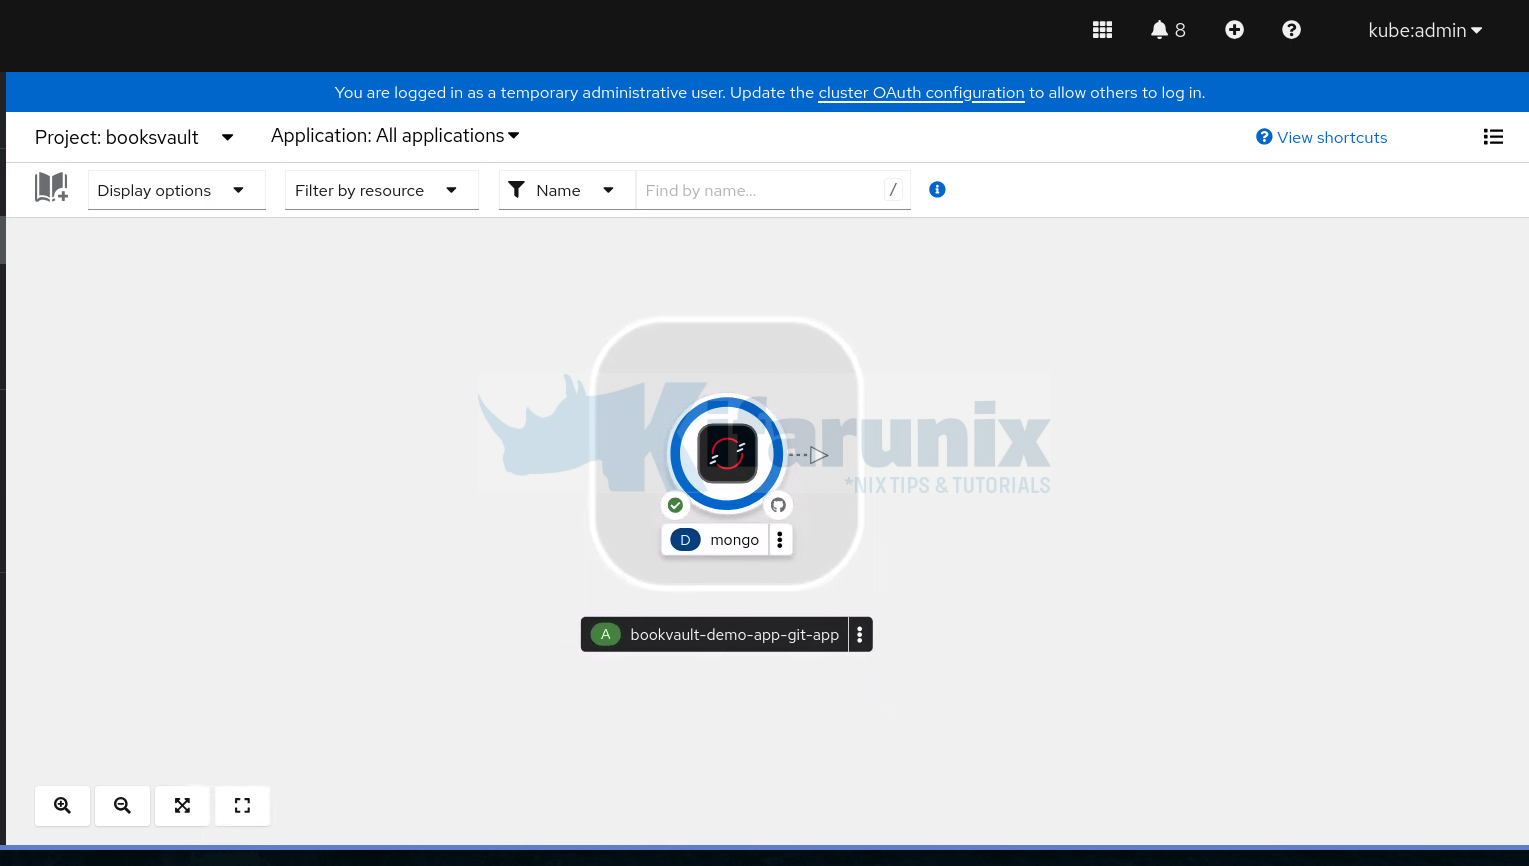
Task: Follow the cluster OAuth configuration link
Action: [x=921, y=93]
